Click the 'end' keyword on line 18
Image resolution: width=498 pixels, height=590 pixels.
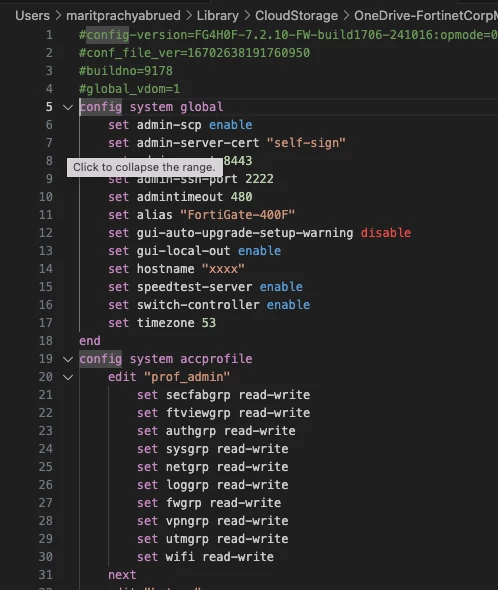pyautogui.click(x=90, y=341)
